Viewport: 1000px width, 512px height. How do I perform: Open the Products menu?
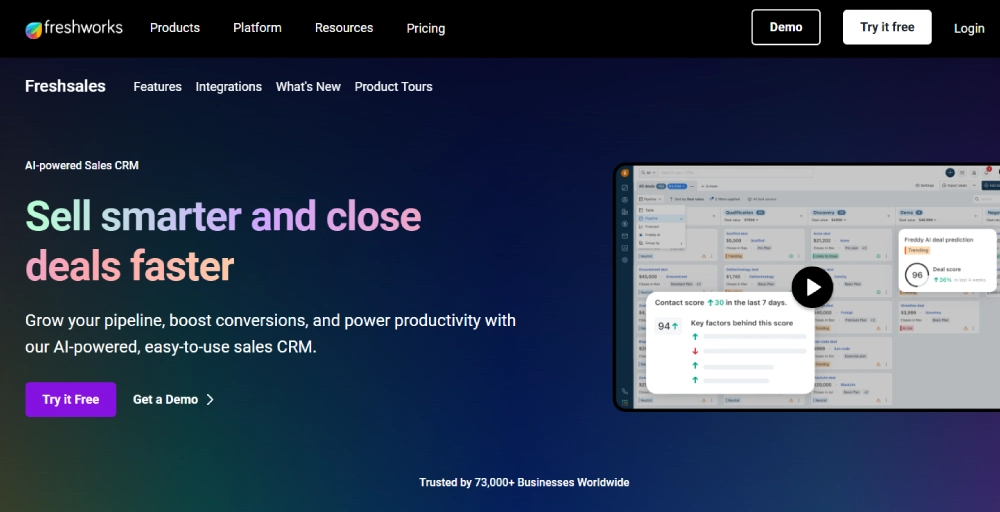175,28
